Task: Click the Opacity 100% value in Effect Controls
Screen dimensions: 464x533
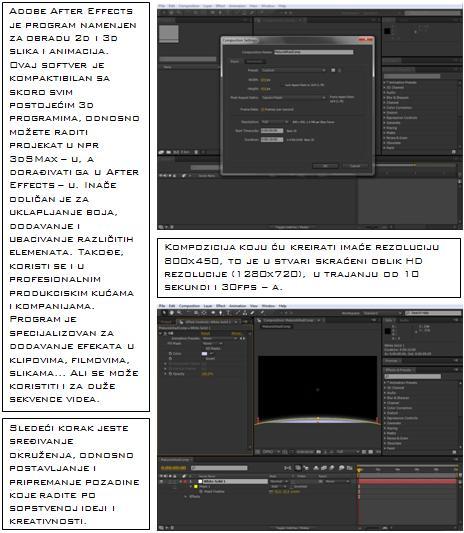Action: tap(207, 374)
